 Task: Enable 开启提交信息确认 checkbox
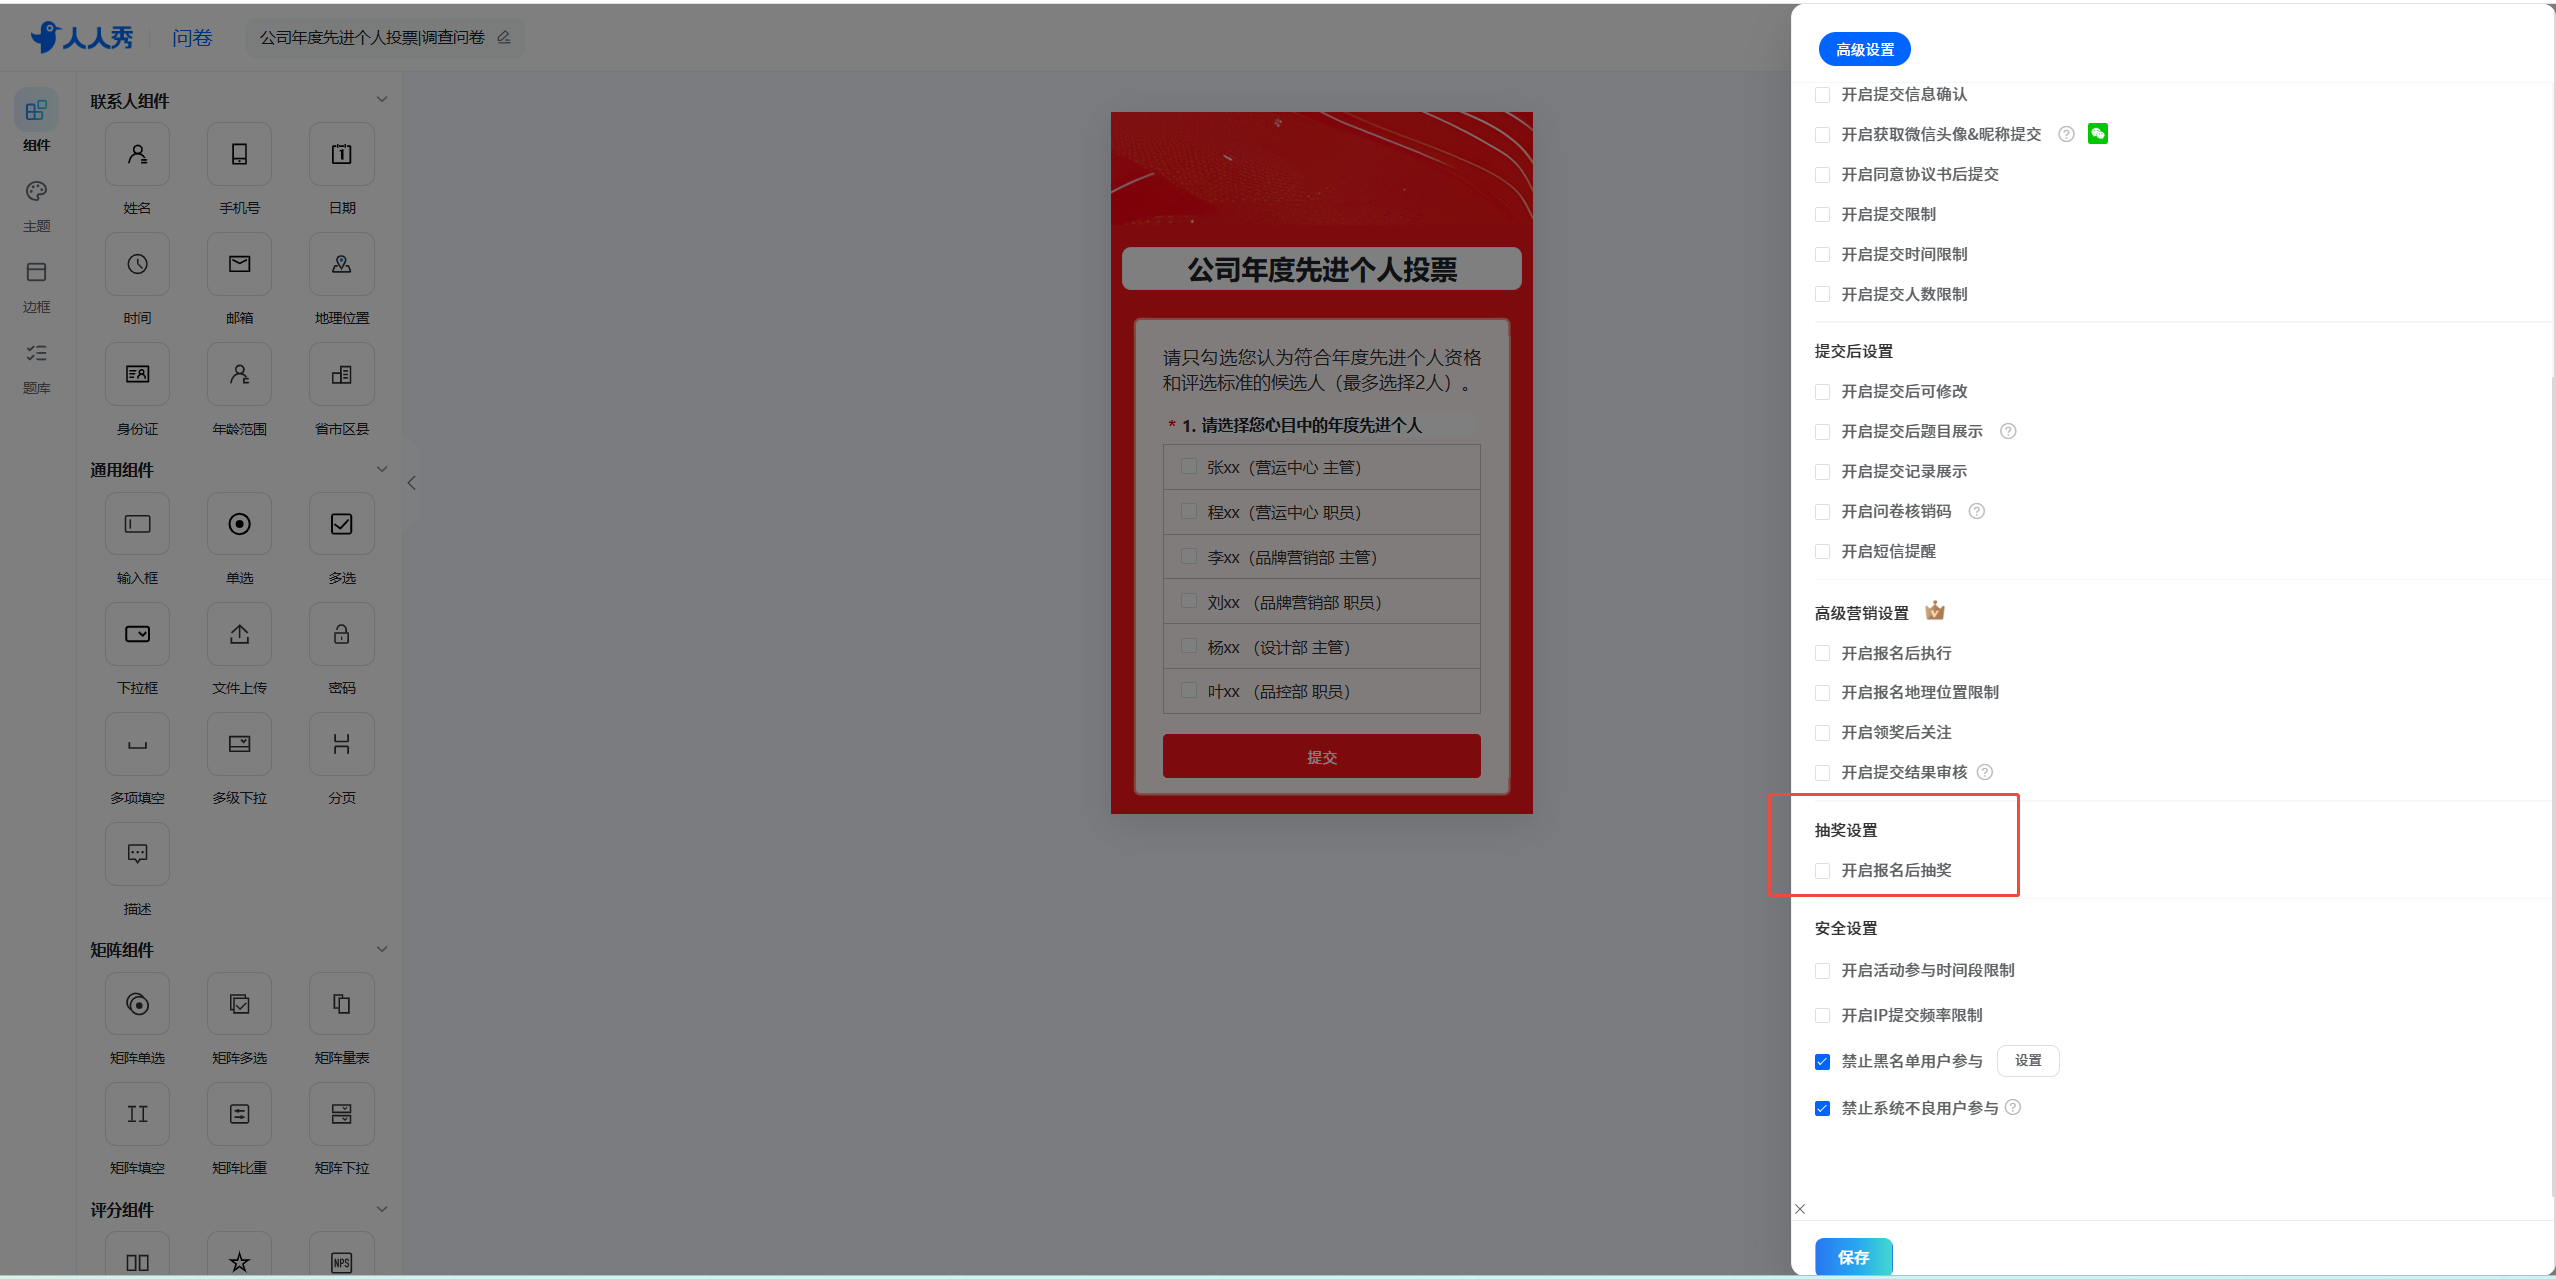pyautogui.click(x=1822, y=95)
